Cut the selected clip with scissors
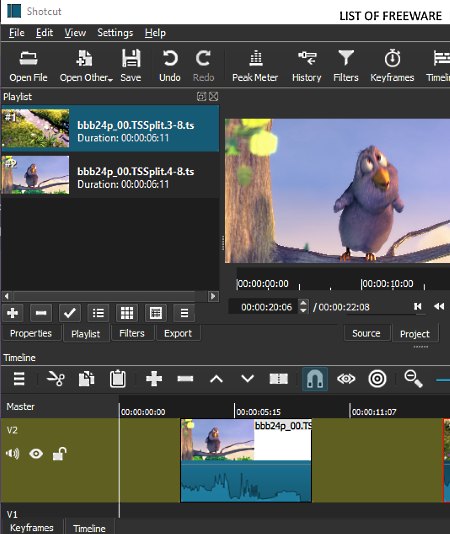The height and width of the screenshot is (534, 450). tap(56, 379)
